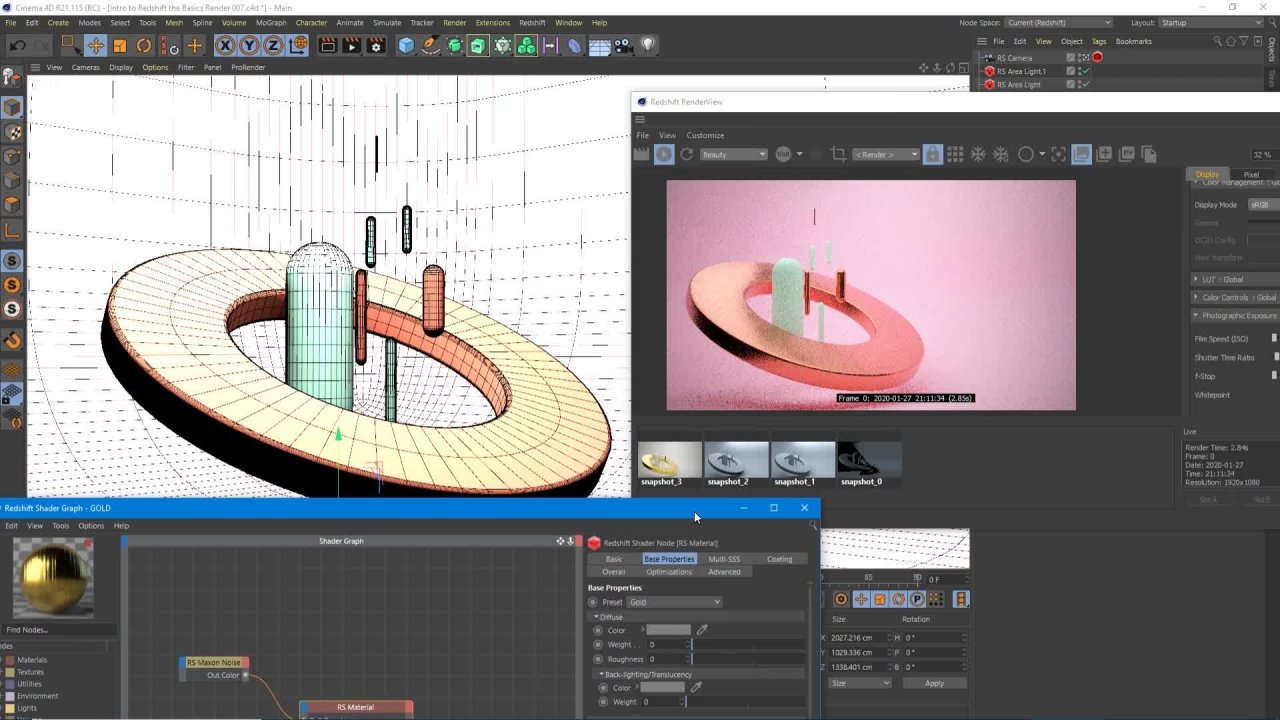1280x720 pixels.
Task: Switch to the Coating tab
Action: (x=779, y=559)
